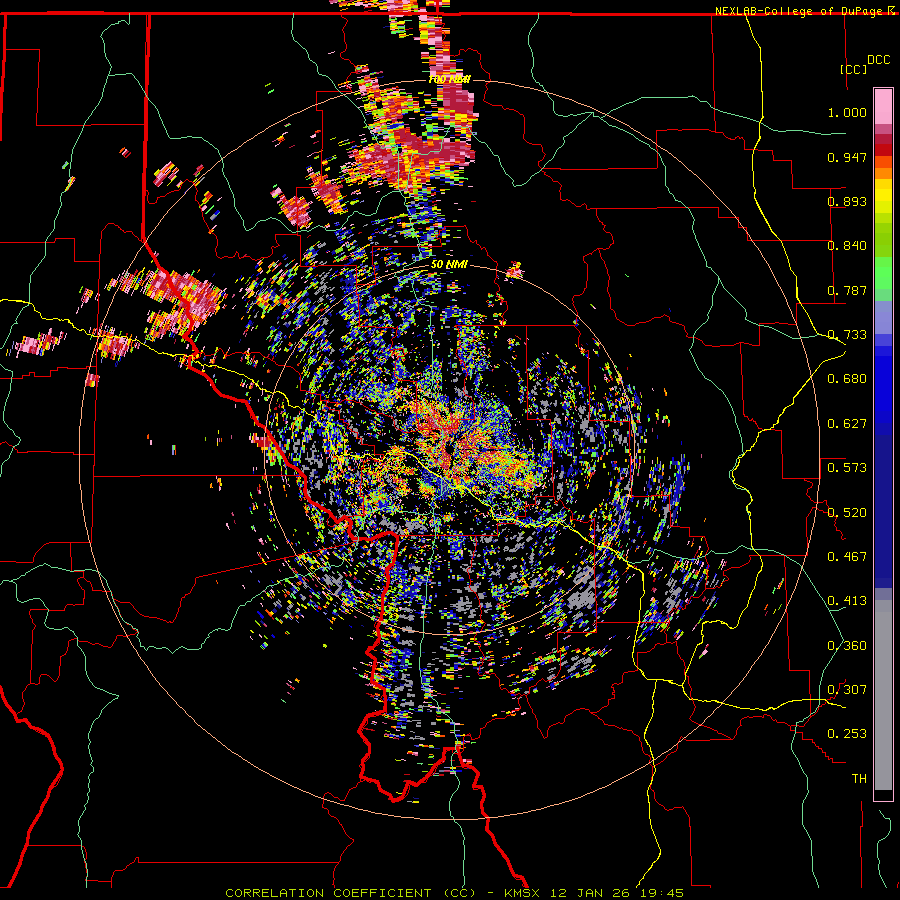This screenshot has height=900, width=900.
Task: Click the 50 NMI range ring label
Action: pyautogui.click(x=449, y=265)
